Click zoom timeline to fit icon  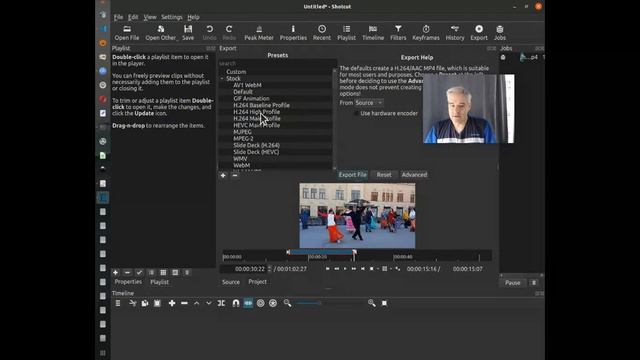click(x=384, y=303)
